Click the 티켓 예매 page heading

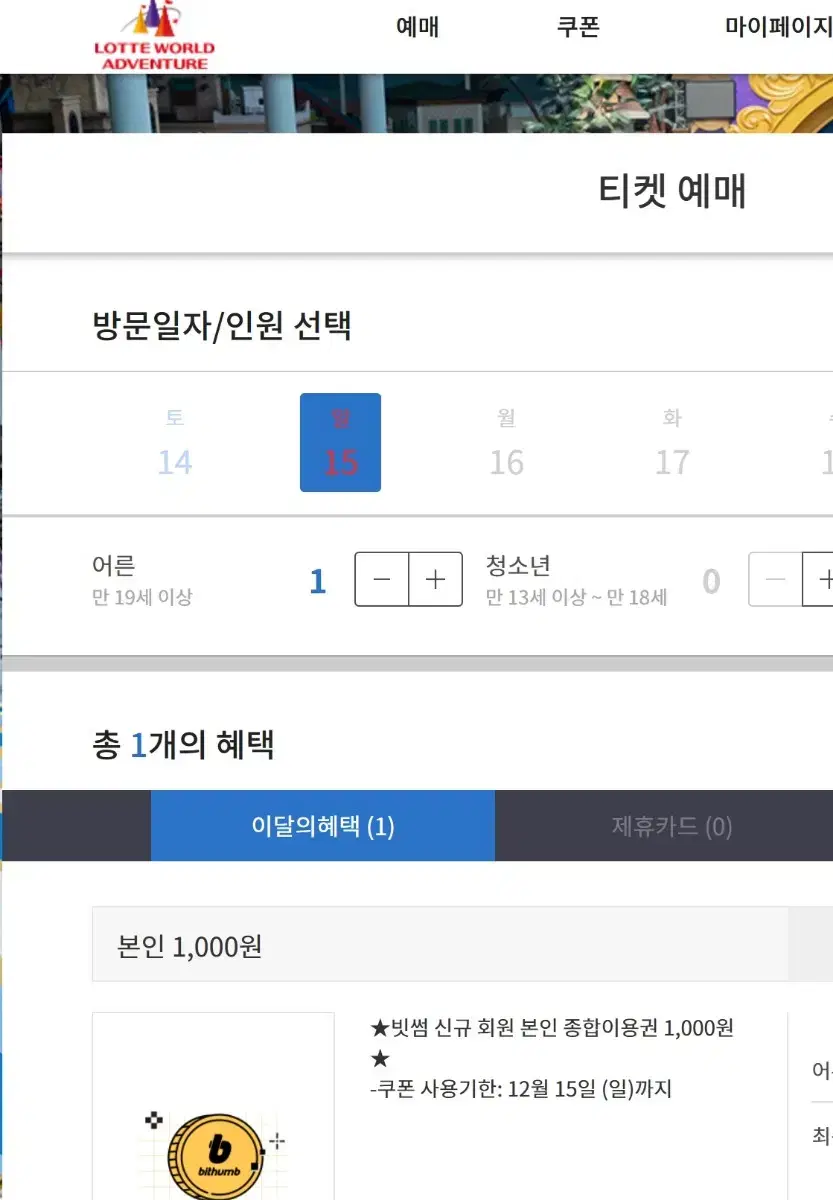[x=672, y=190]
